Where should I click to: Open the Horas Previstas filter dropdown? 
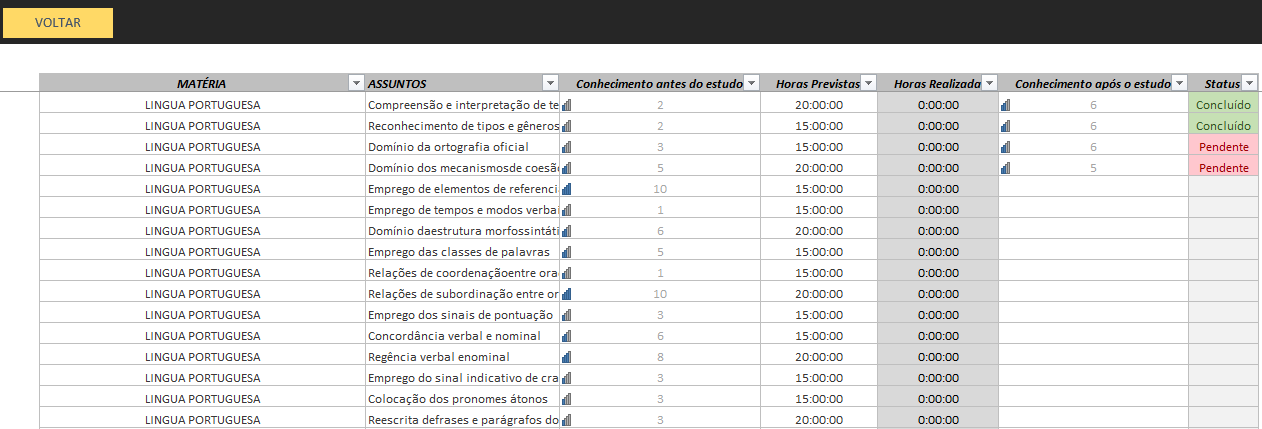pos(868,83)
